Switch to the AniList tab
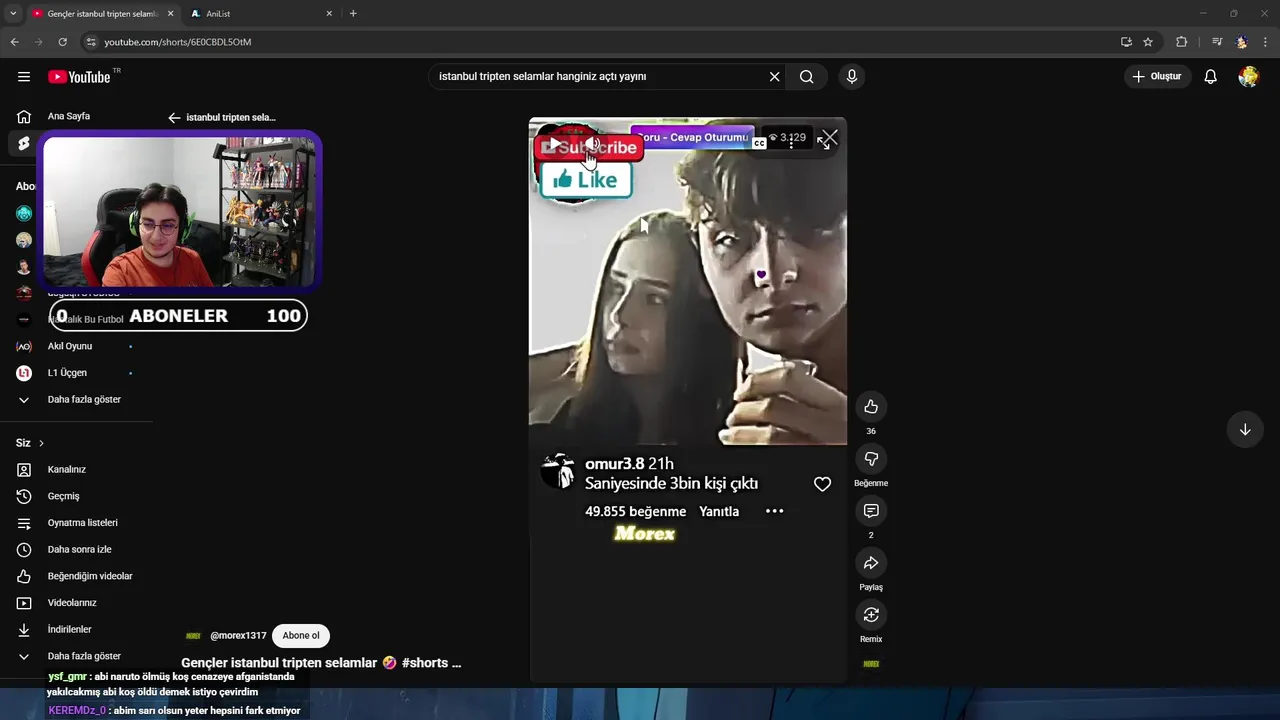The image size is (1280, 720). [x=262, y=13]
